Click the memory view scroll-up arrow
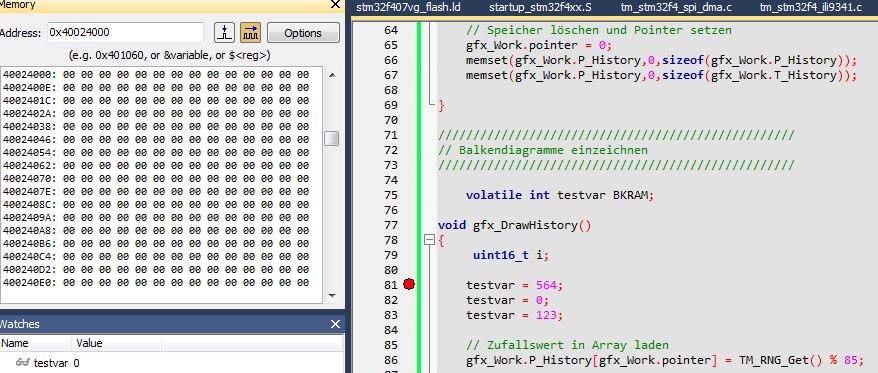The width and height of the screenshot is (878, 373). point(331,75)
